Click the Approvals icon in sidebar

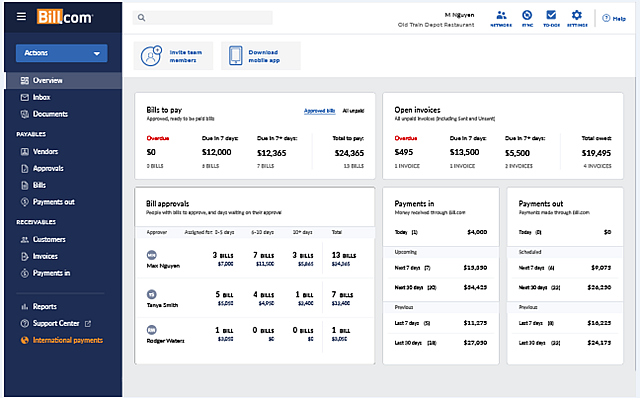[25, 168]
